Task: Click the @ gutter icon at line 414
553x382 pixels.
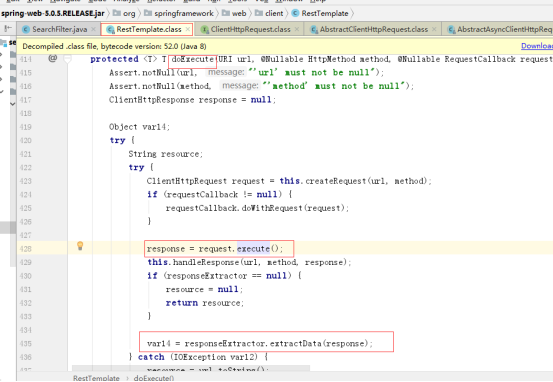Action: [x=53, y=58]
